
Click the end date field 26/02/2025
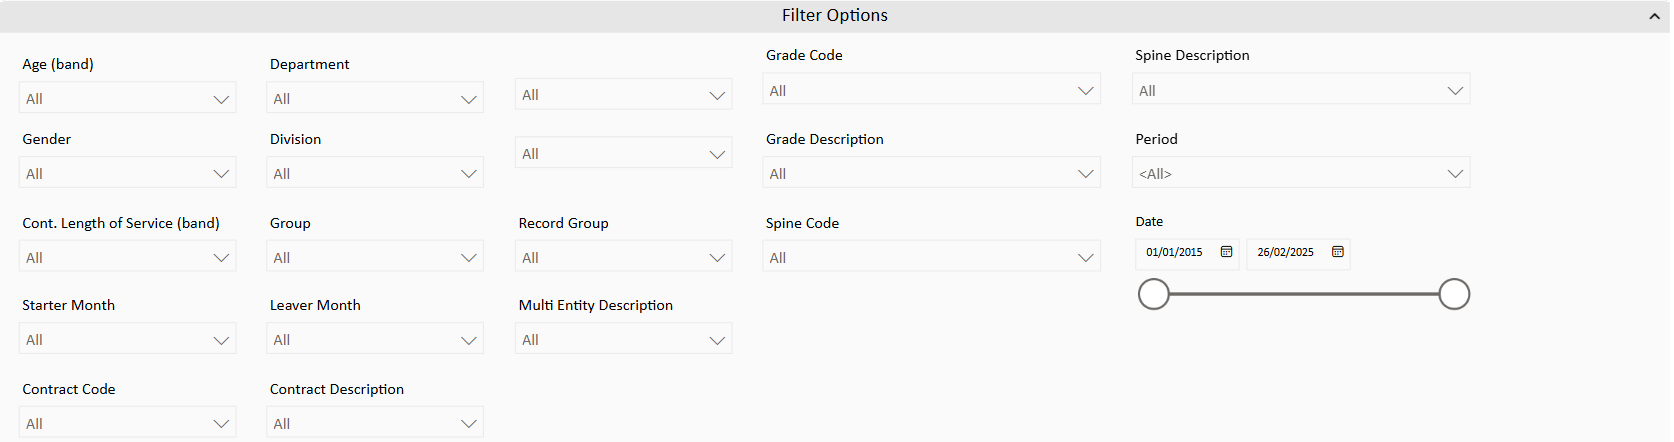tap(1286, 252)
